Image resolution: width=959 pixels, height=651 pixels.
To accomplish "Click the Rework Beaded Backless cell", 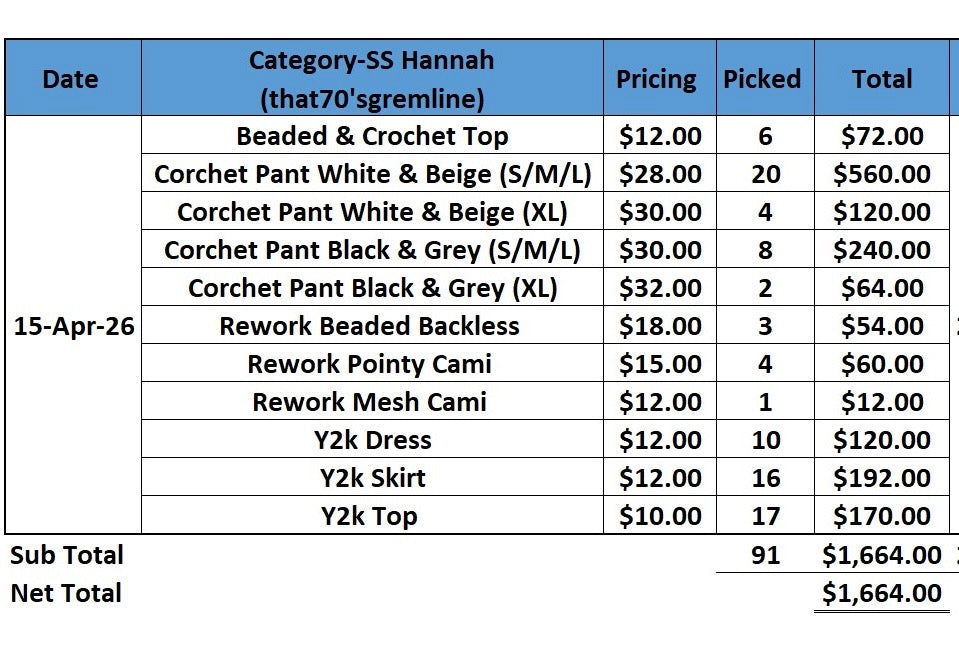I will pyautogui.click(x=372, y=325).
